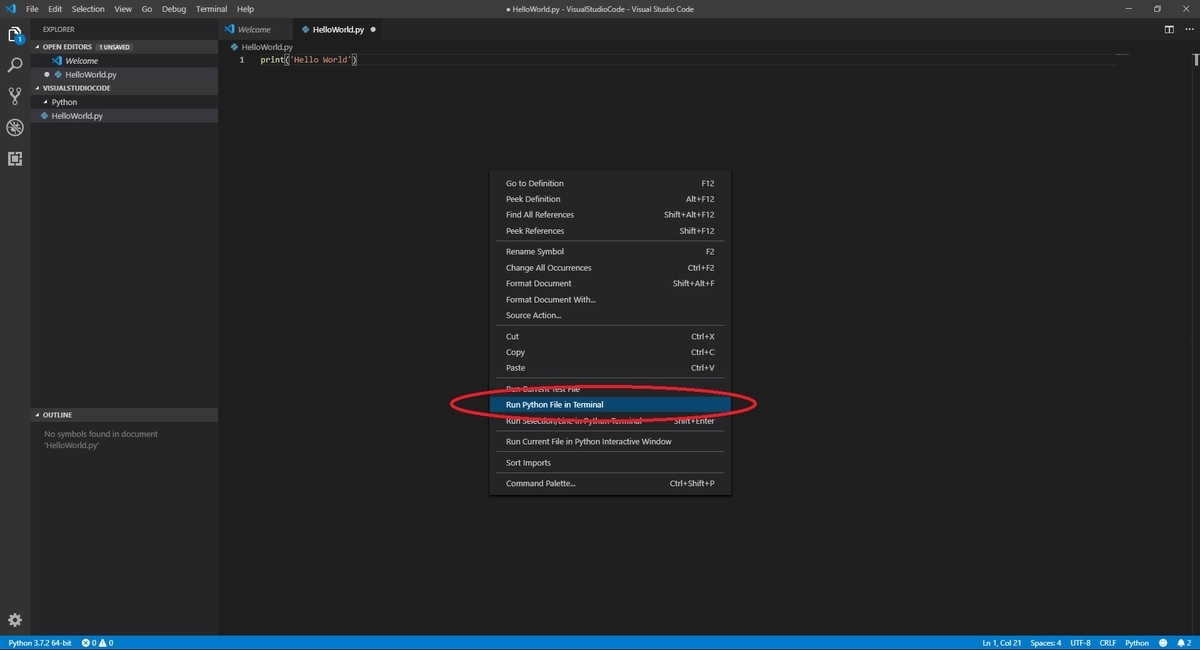
Task: Open the editor More Actions ellipsis
Action: [1187, 30]
